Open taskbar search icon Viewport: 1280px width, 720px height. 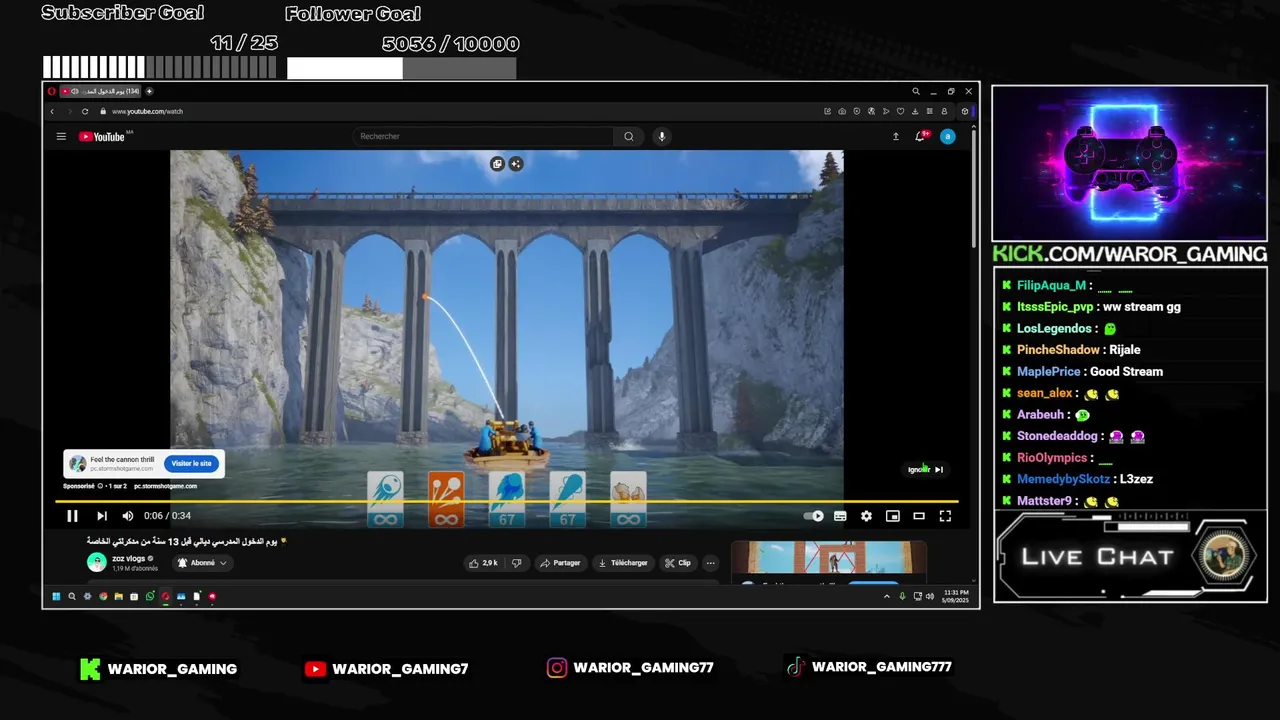(72, 597)
